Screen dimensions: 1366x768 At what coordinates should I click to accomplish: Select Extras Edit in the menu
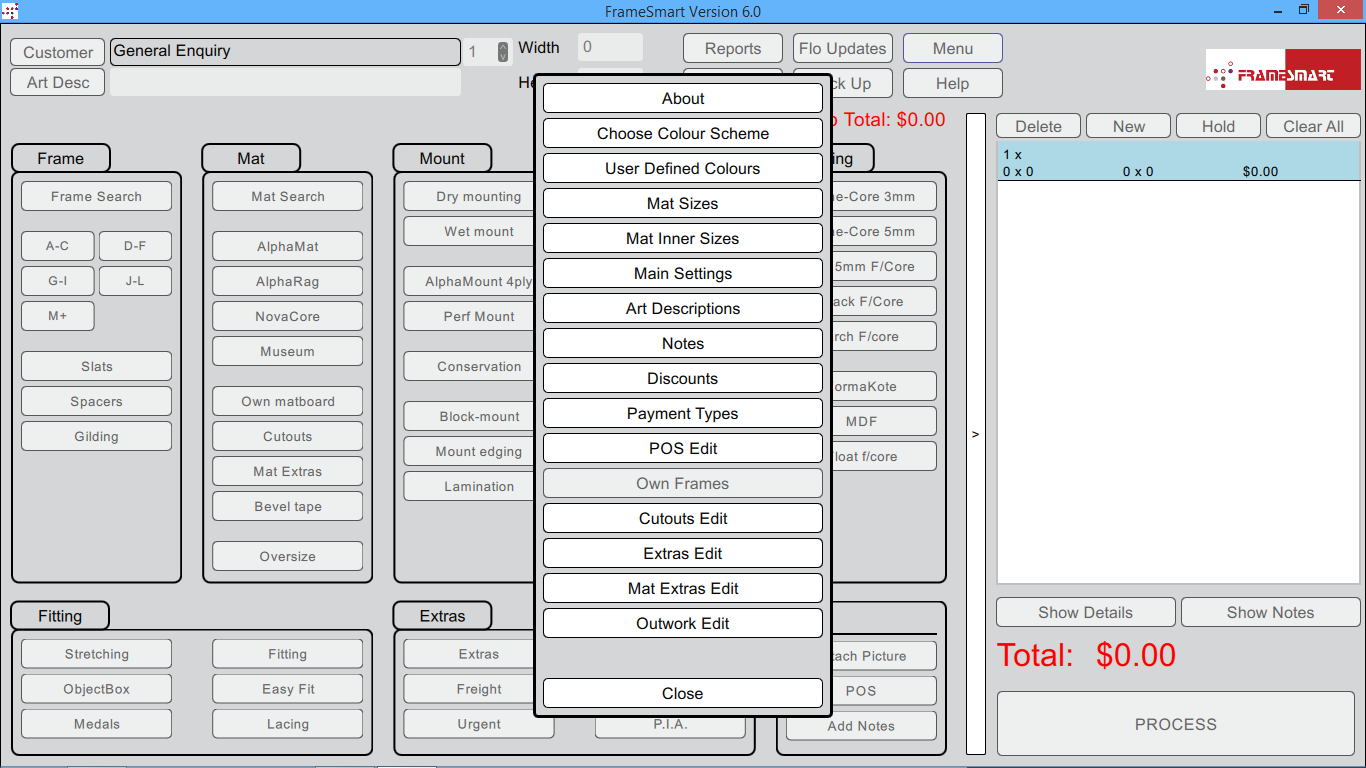(x=683, y=553)
